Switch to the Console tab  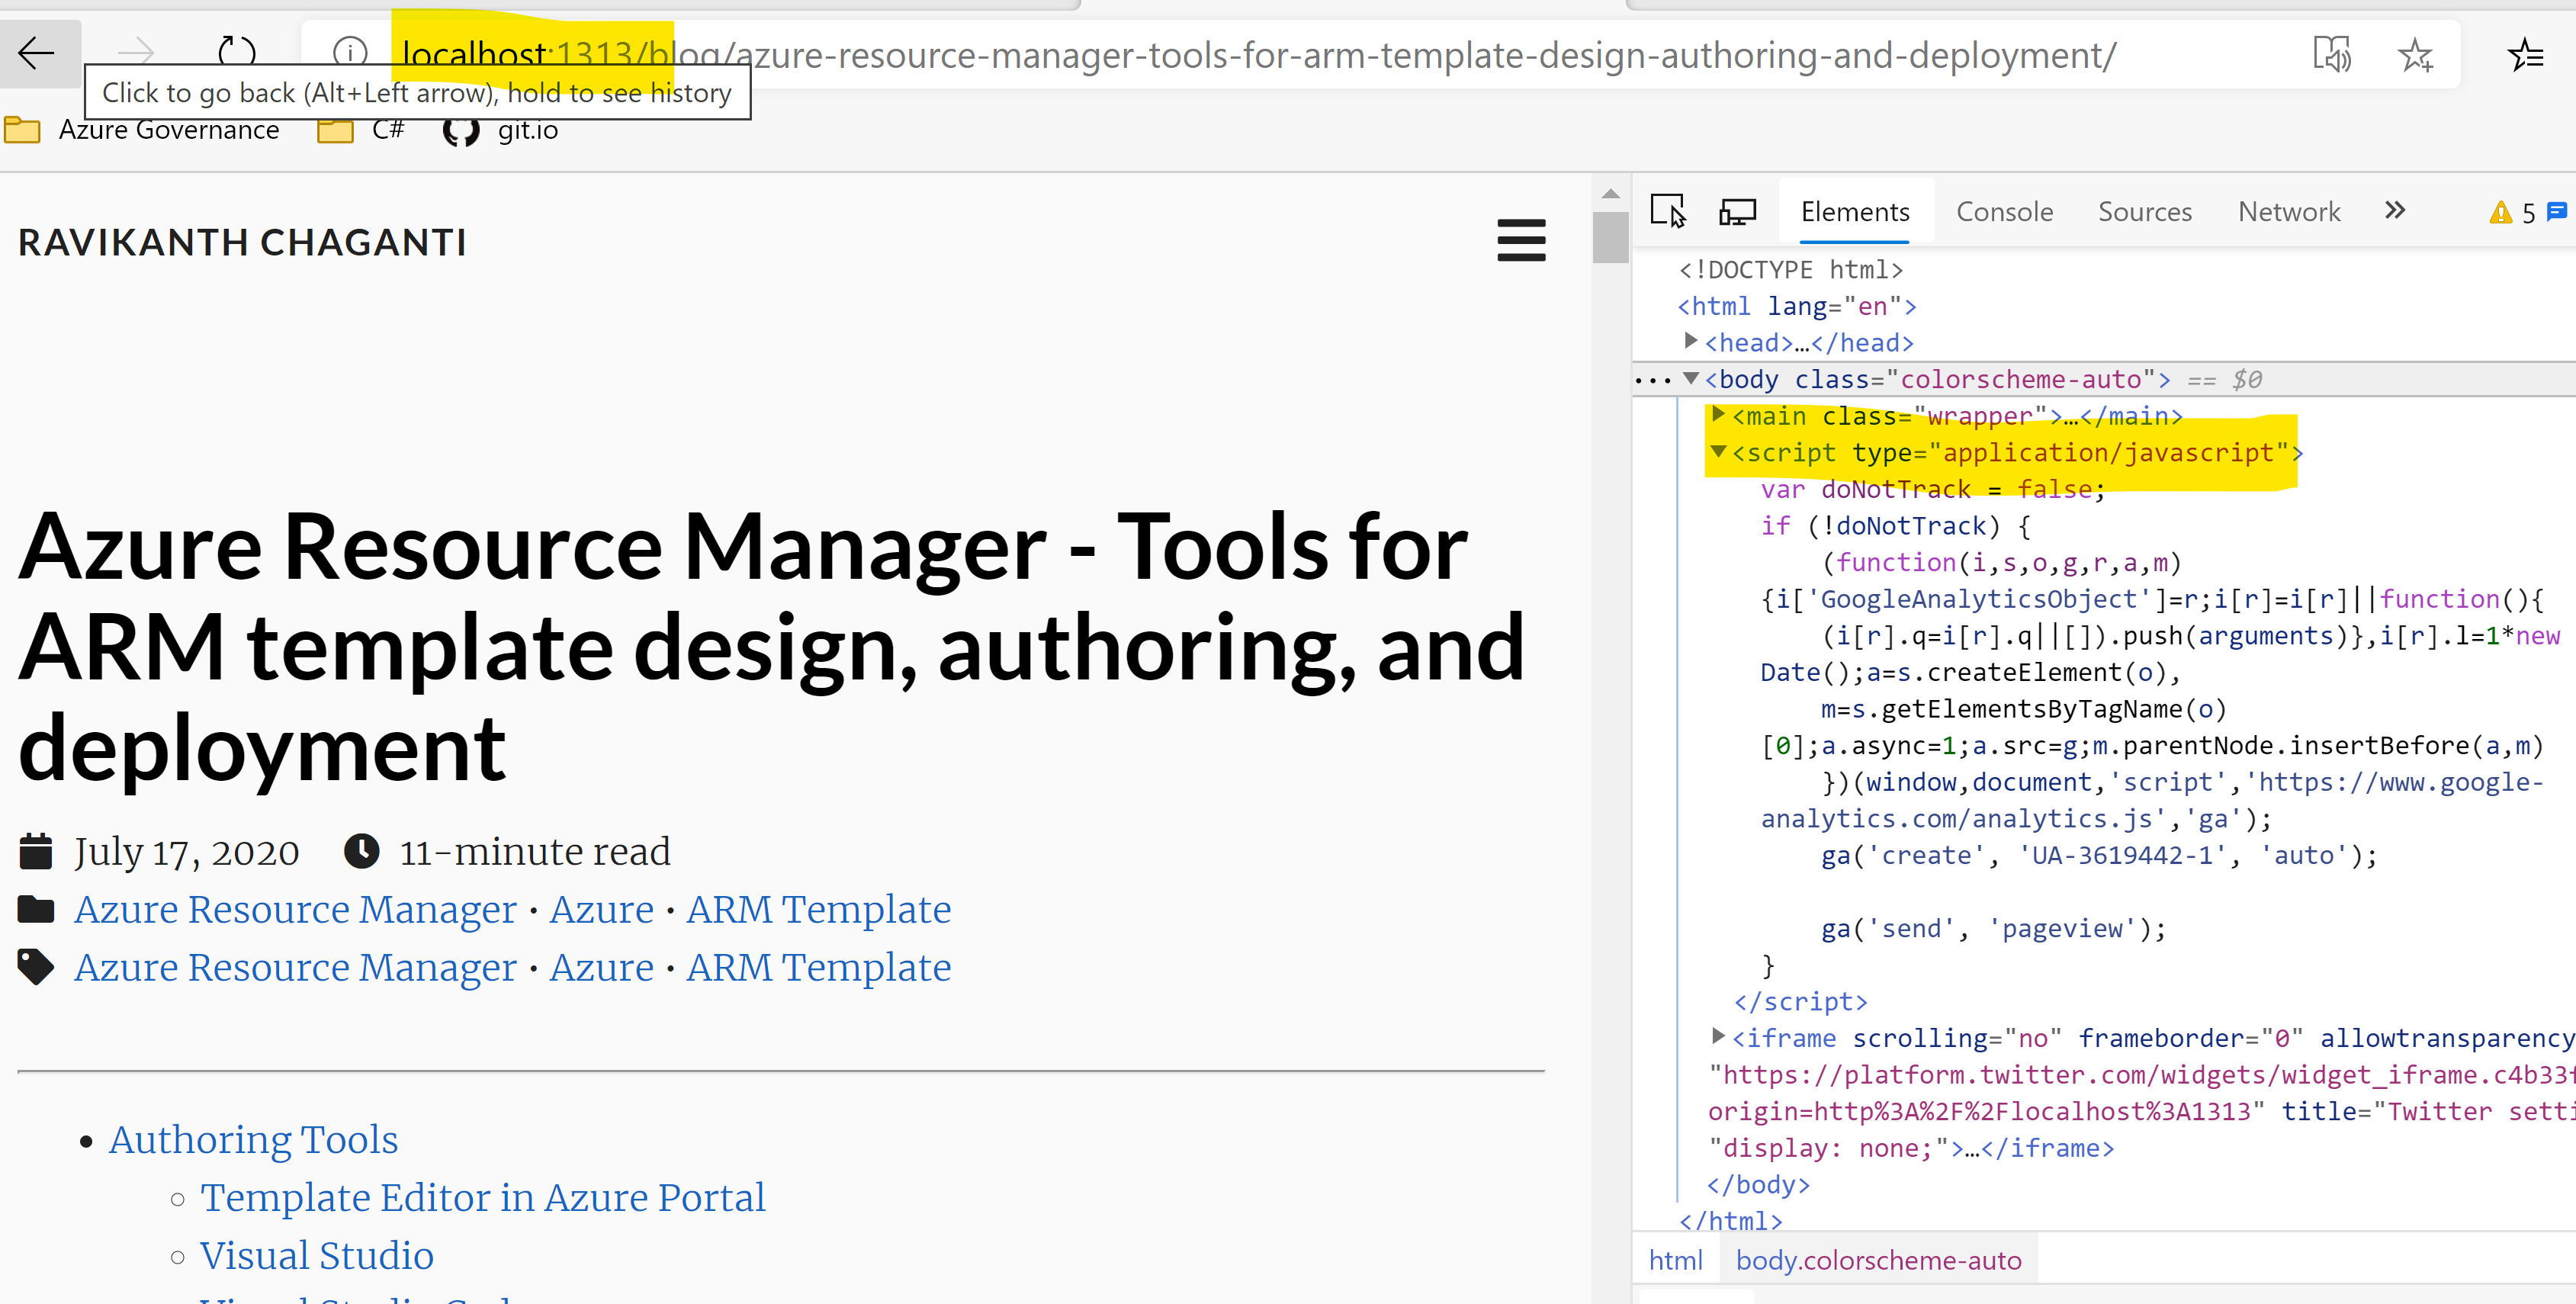[x=2004, y=212]
